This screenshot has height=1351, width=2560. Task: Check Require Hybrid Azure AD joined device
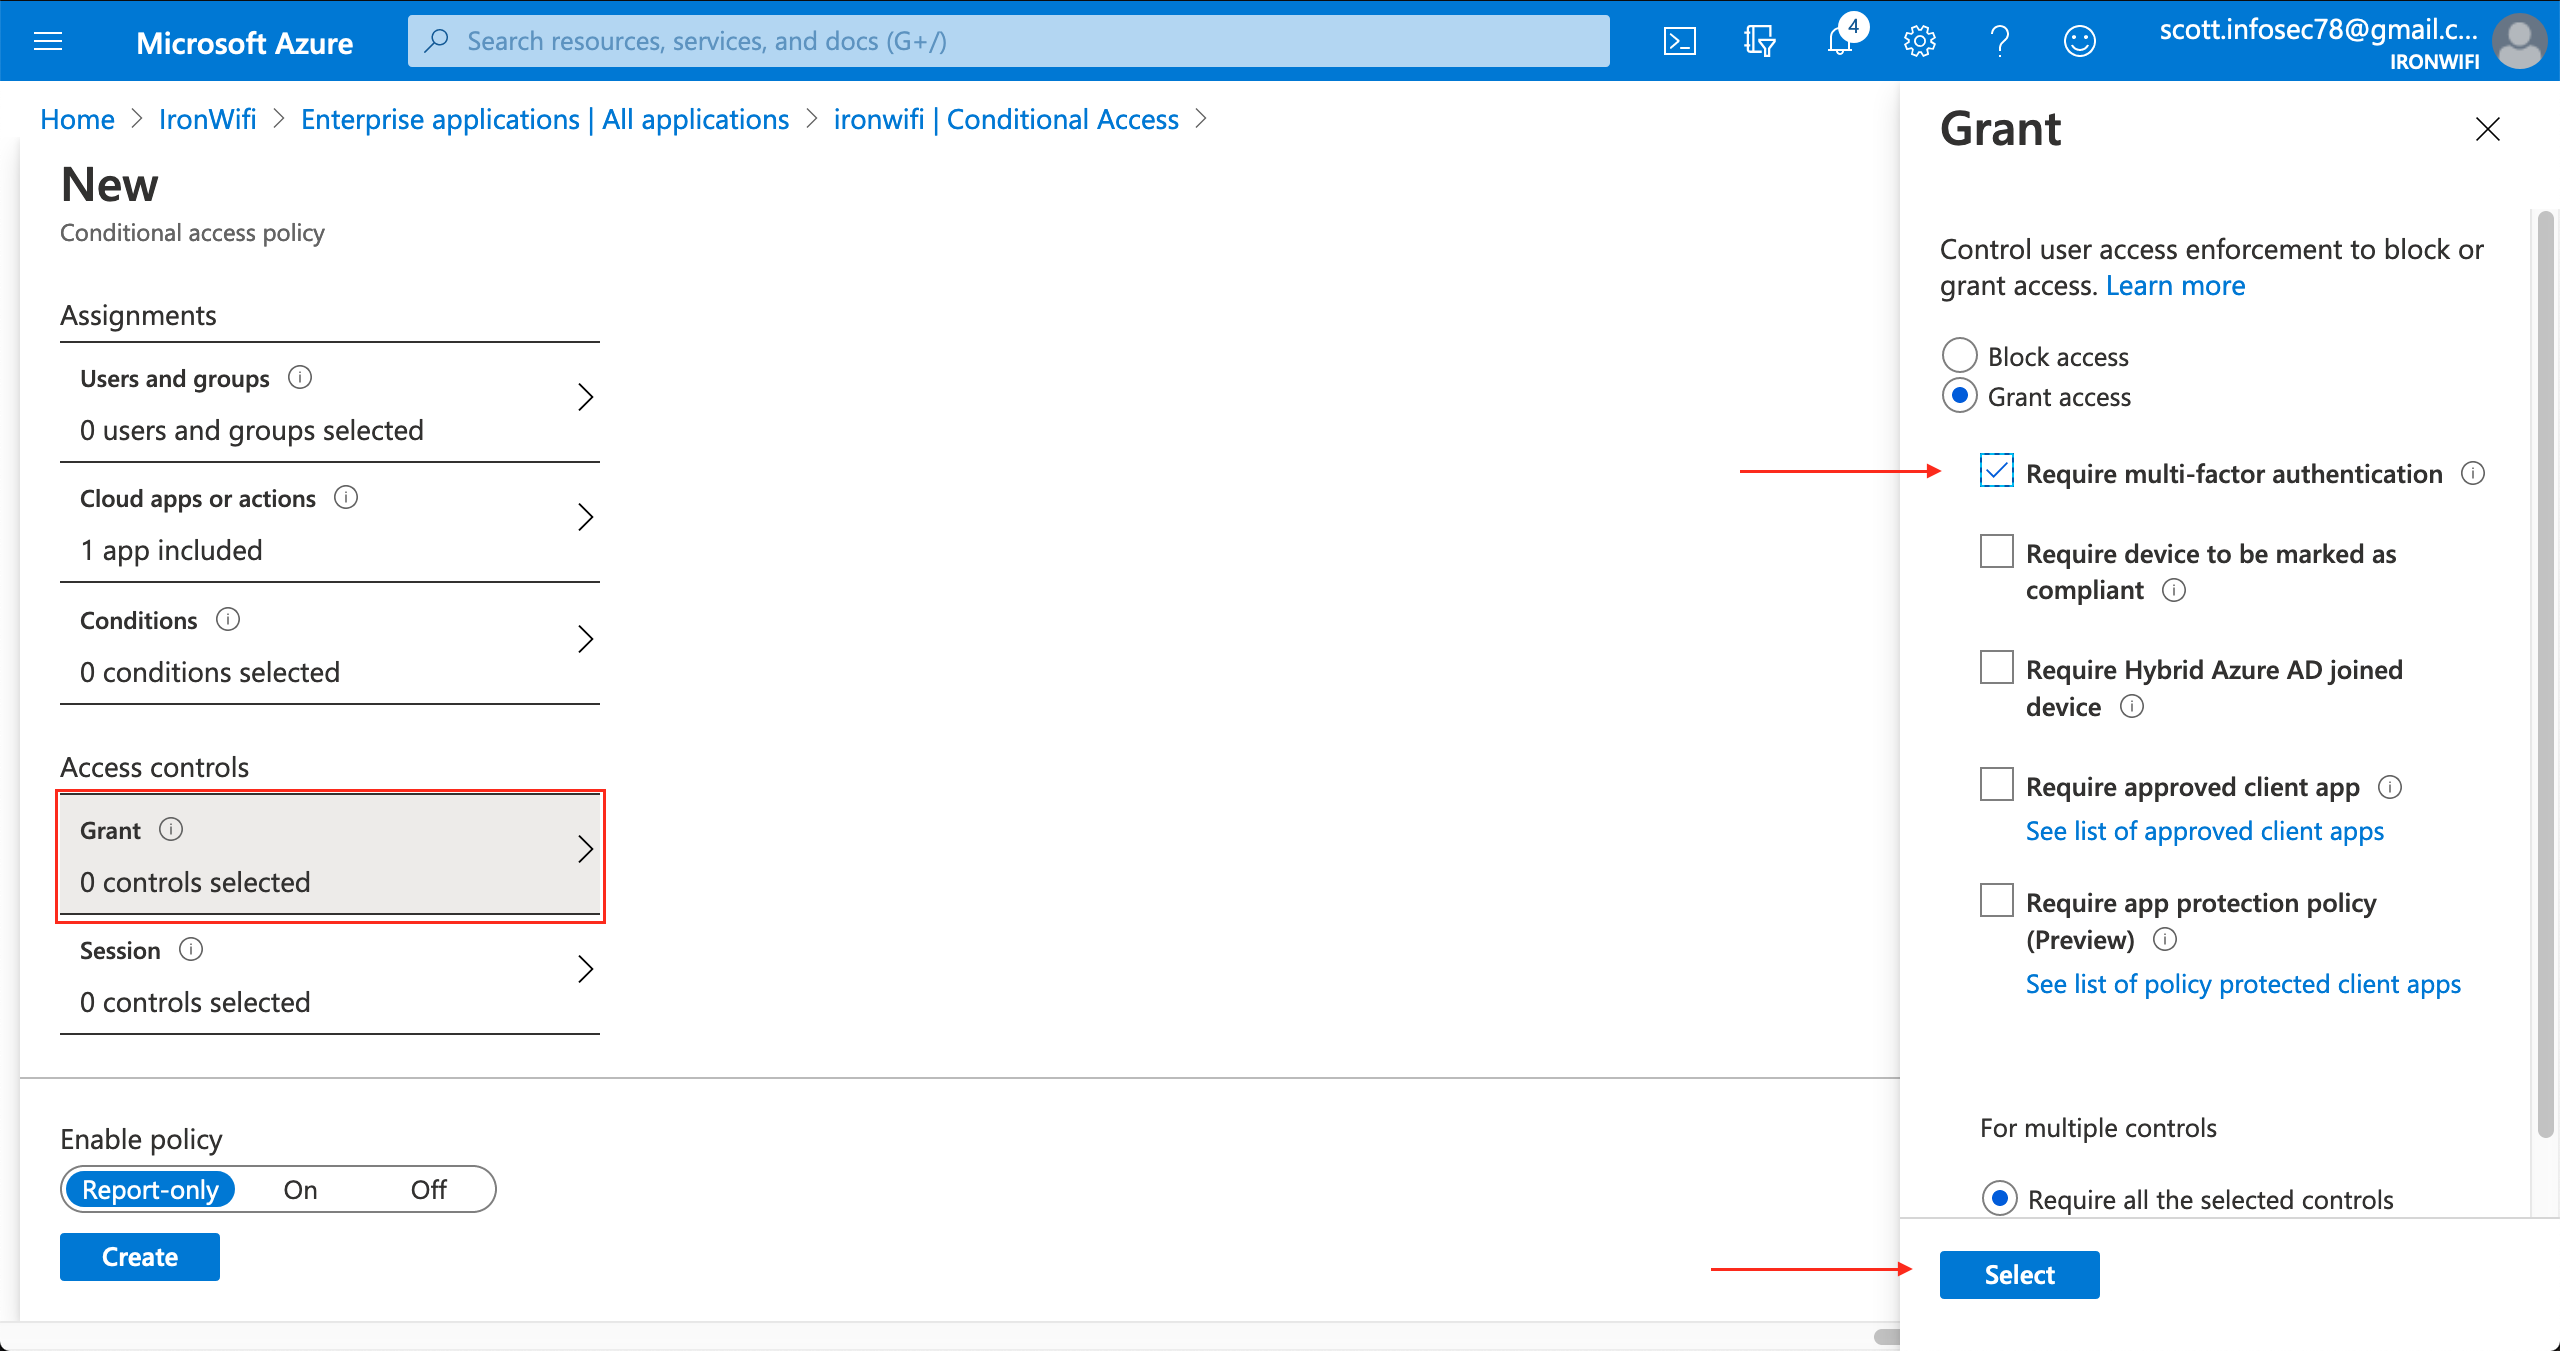coord(1995,666)
